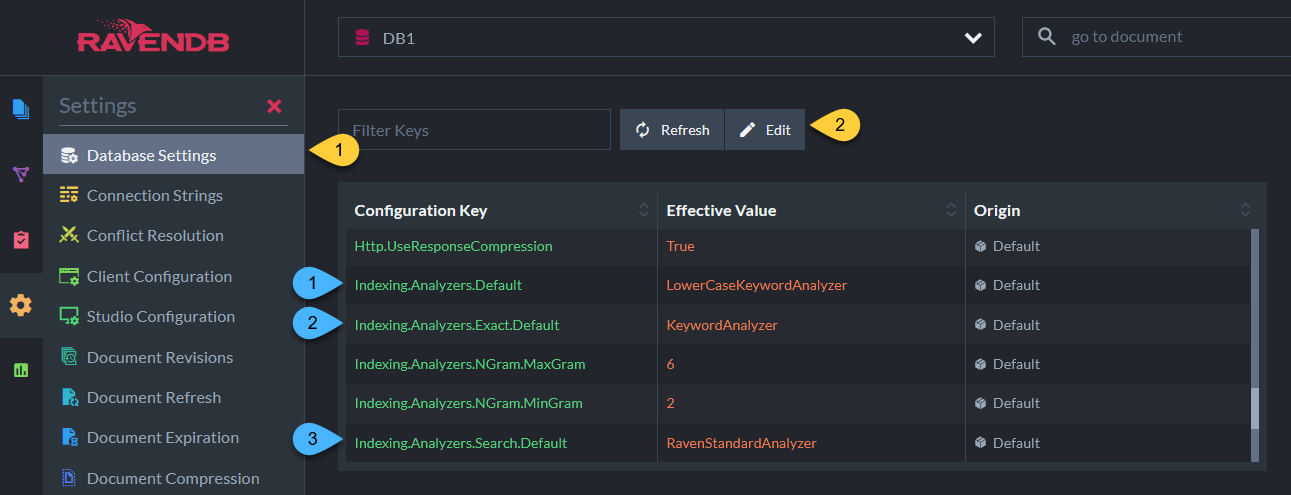Screen dimensions: 1291x495
Task: Click the Settings gear sidebar icon
Action: click(21, 305)
